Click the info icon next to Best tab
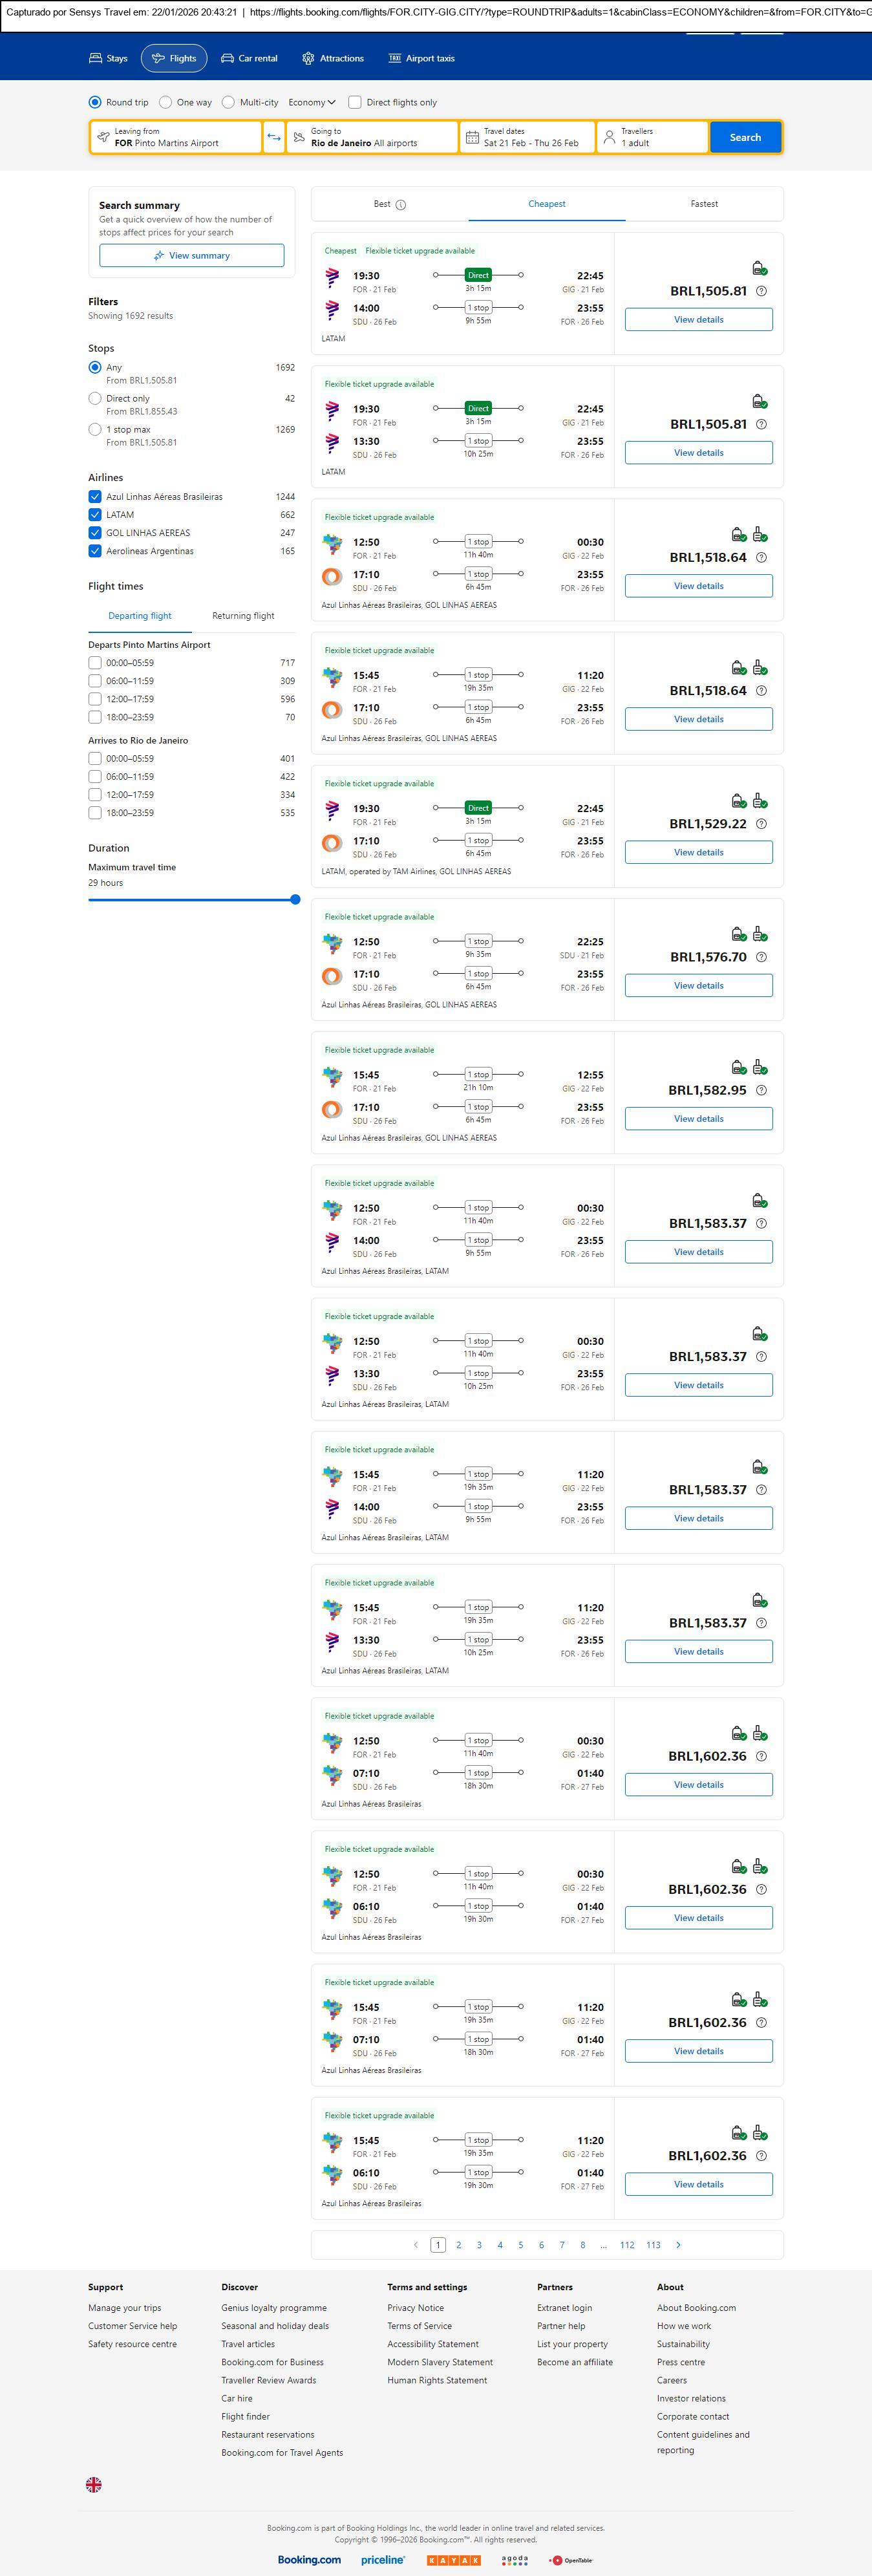 (401, 205)
